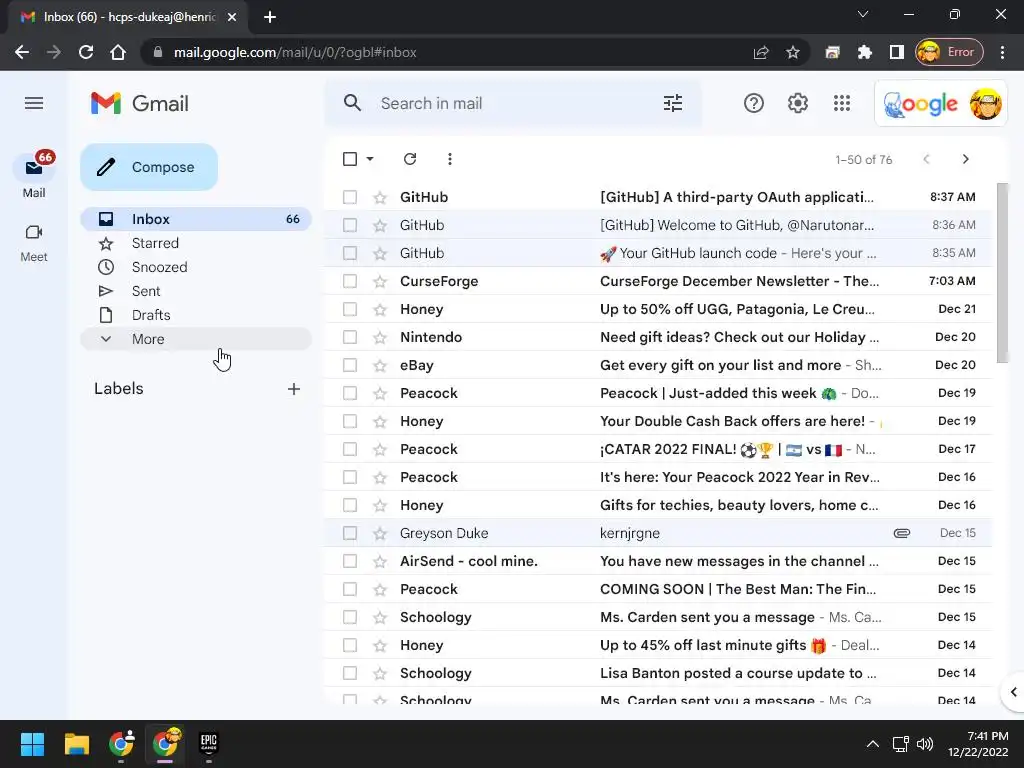The width and height of the screenshot is (1024, 768).
Task: Bookmark this tab star icon
Action: [x=793, y=52]
